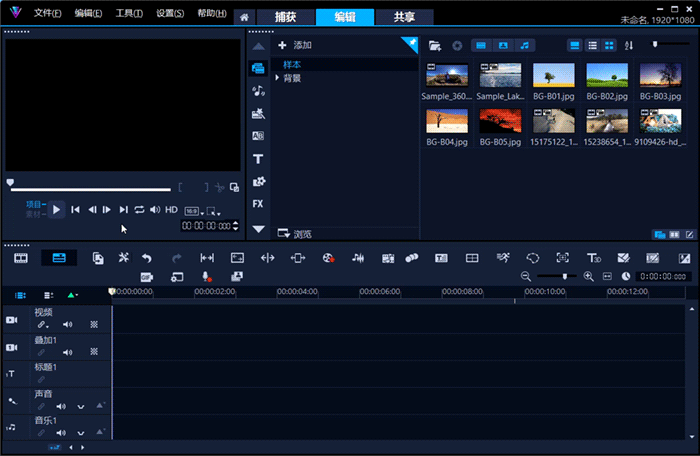Click the 浏览 browse button
This screenshot has width=700, height=456.
click(x=295, y=234)
